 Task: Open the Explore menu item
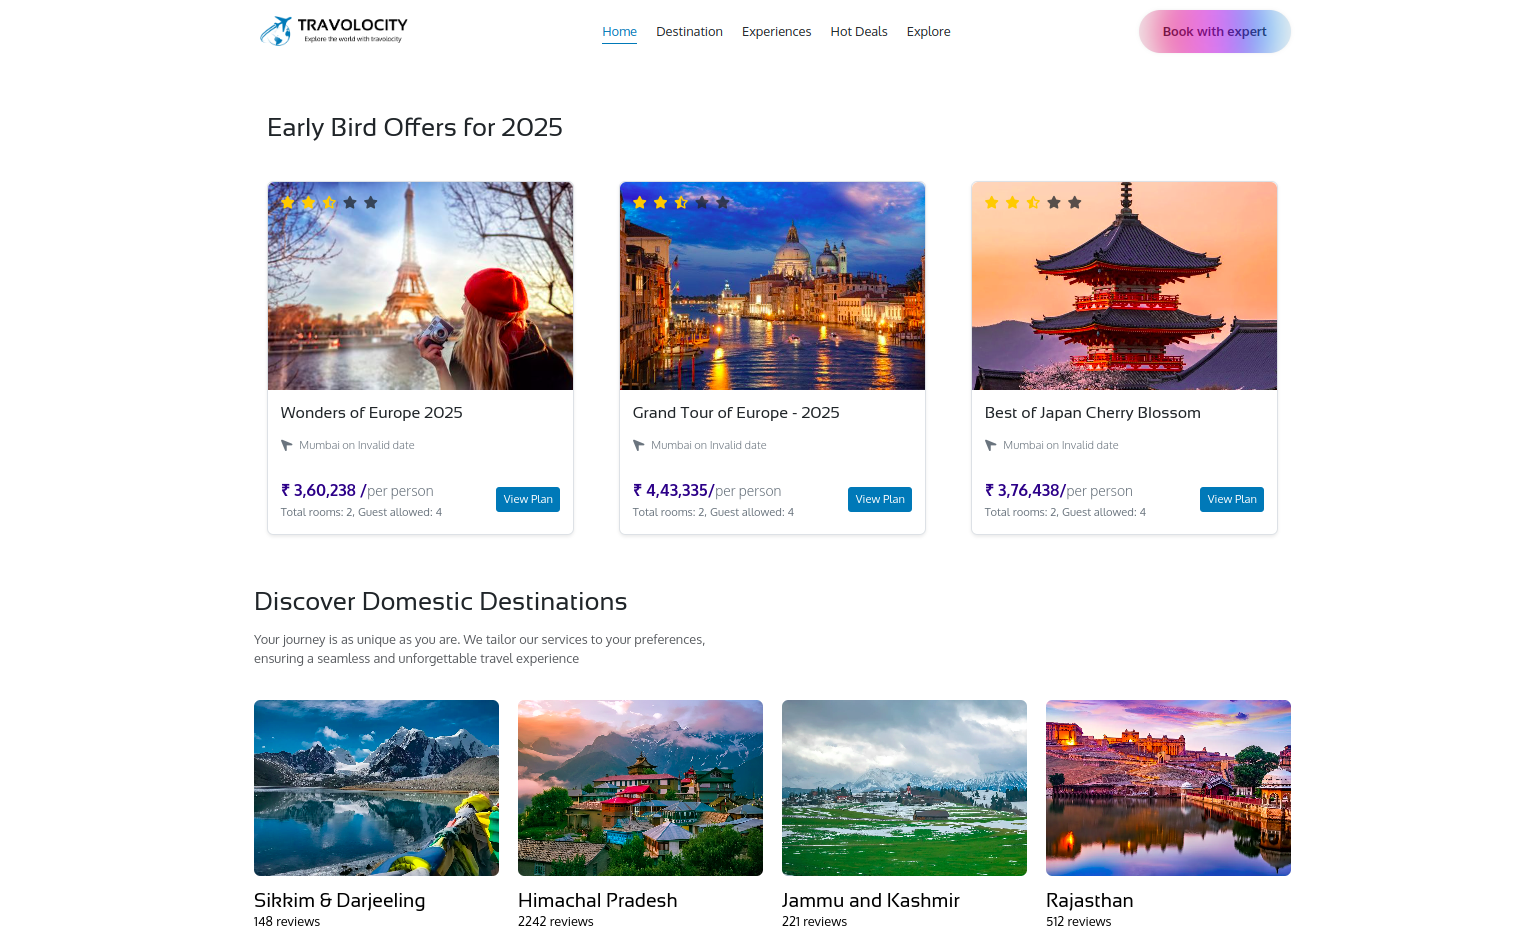coord(928,32)
